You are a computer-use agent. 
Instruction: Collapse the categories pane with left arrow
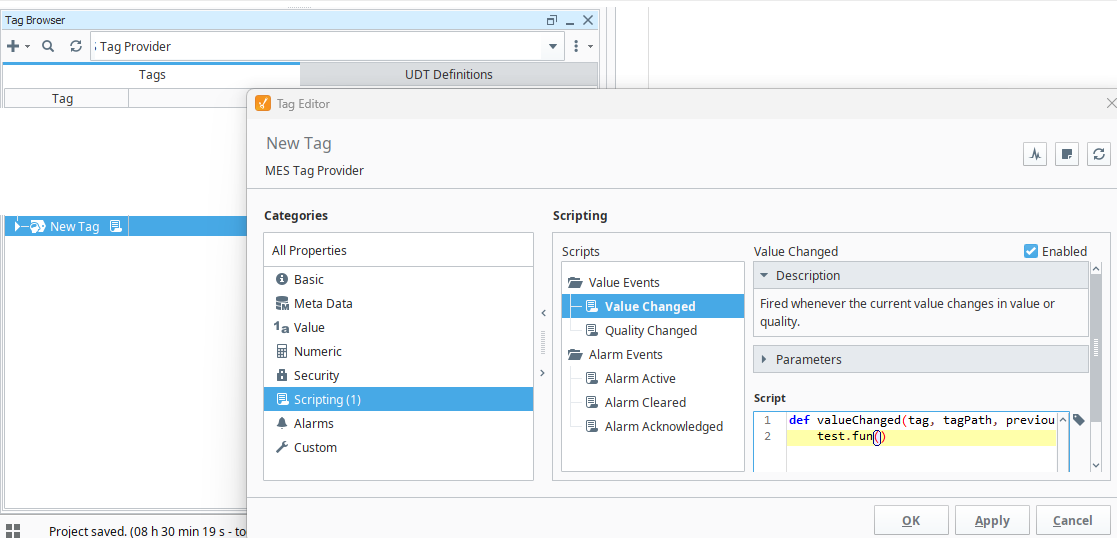coord(543,313)
